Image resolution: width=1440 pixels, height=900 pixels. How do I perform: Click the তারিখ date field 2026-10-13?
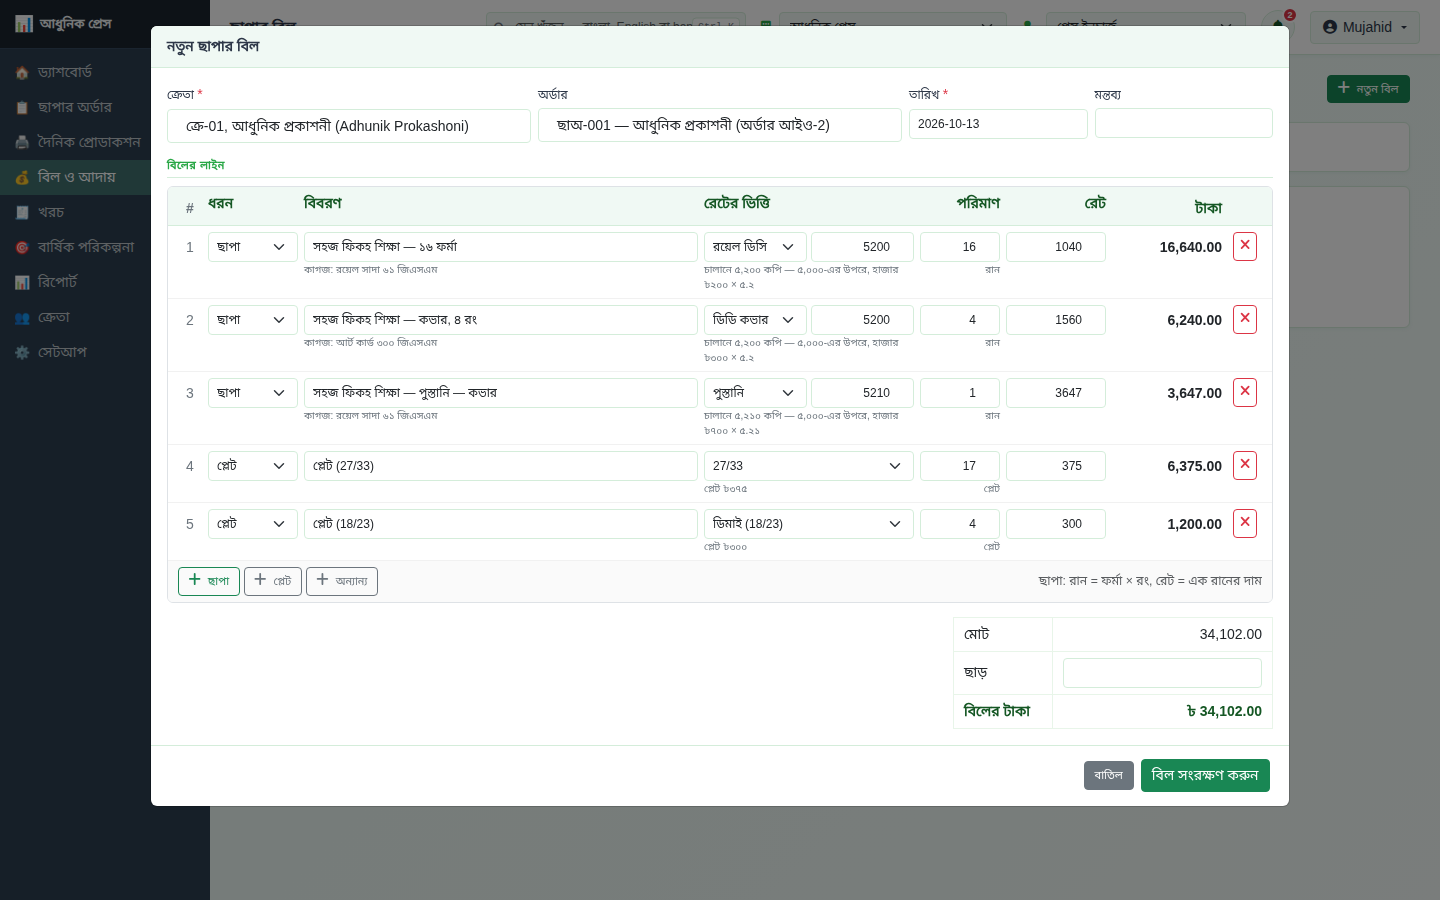pos(998,124)
